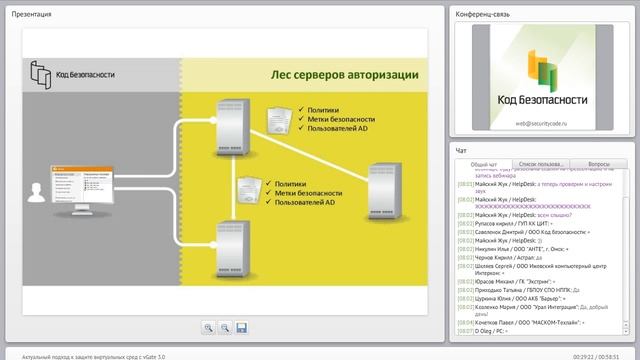
Task: Save the presentation with the floppy disk icon
Action: coord(241,328)
